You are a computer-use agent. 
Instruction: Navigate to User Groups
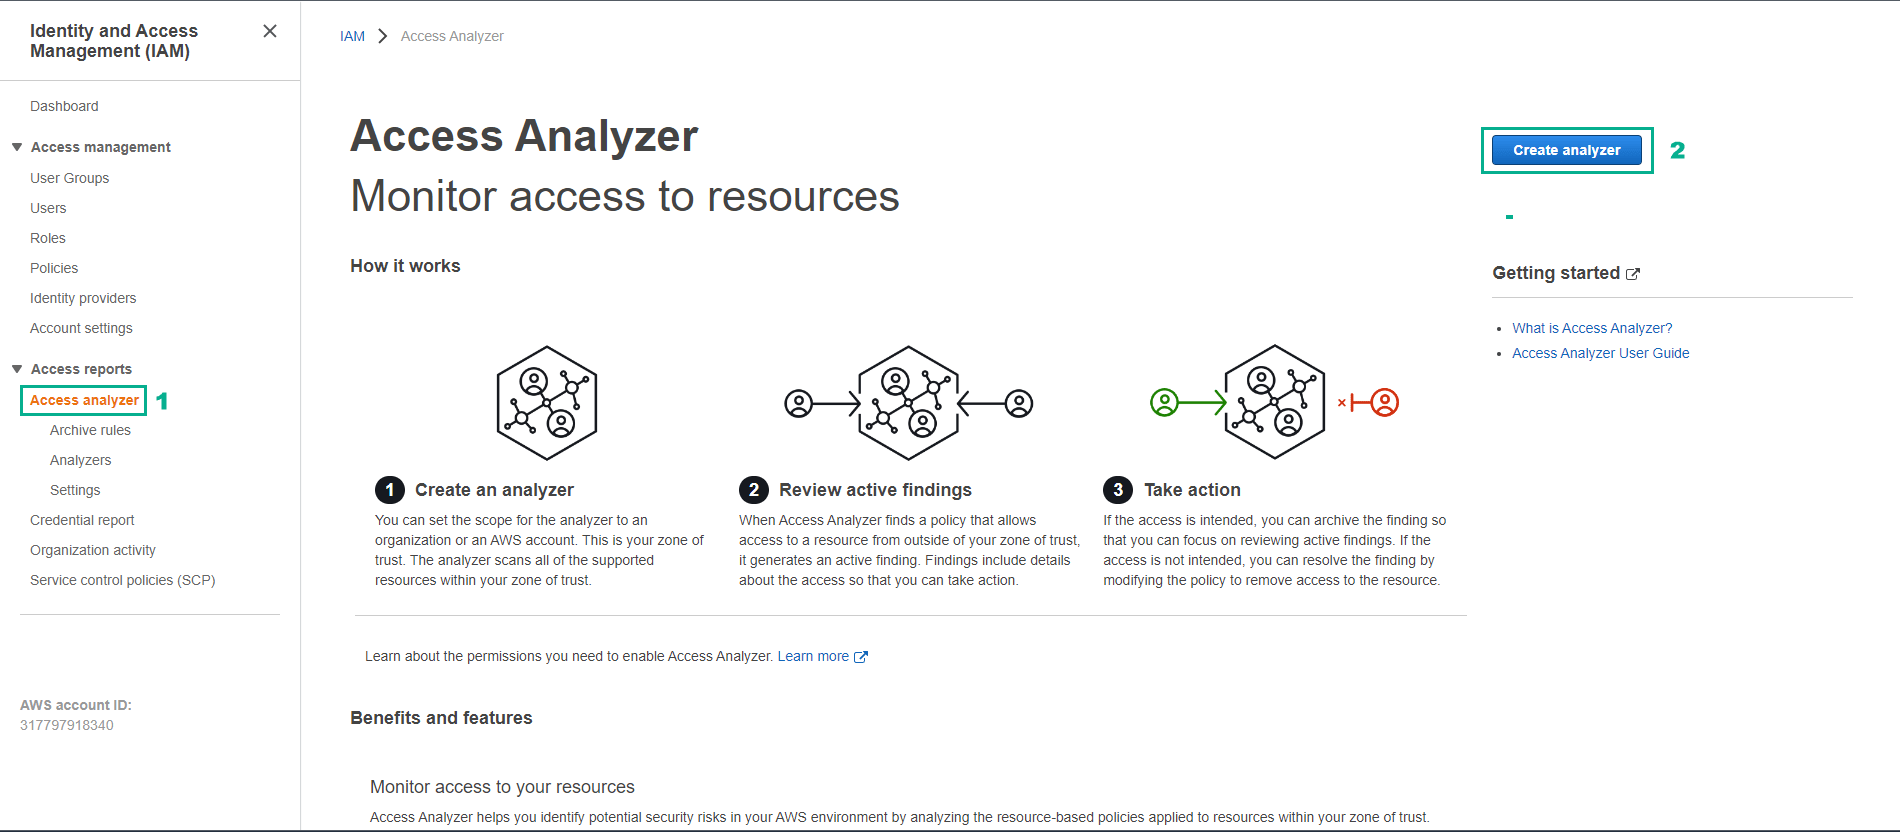pyautogui.click(x=69, y=177)
